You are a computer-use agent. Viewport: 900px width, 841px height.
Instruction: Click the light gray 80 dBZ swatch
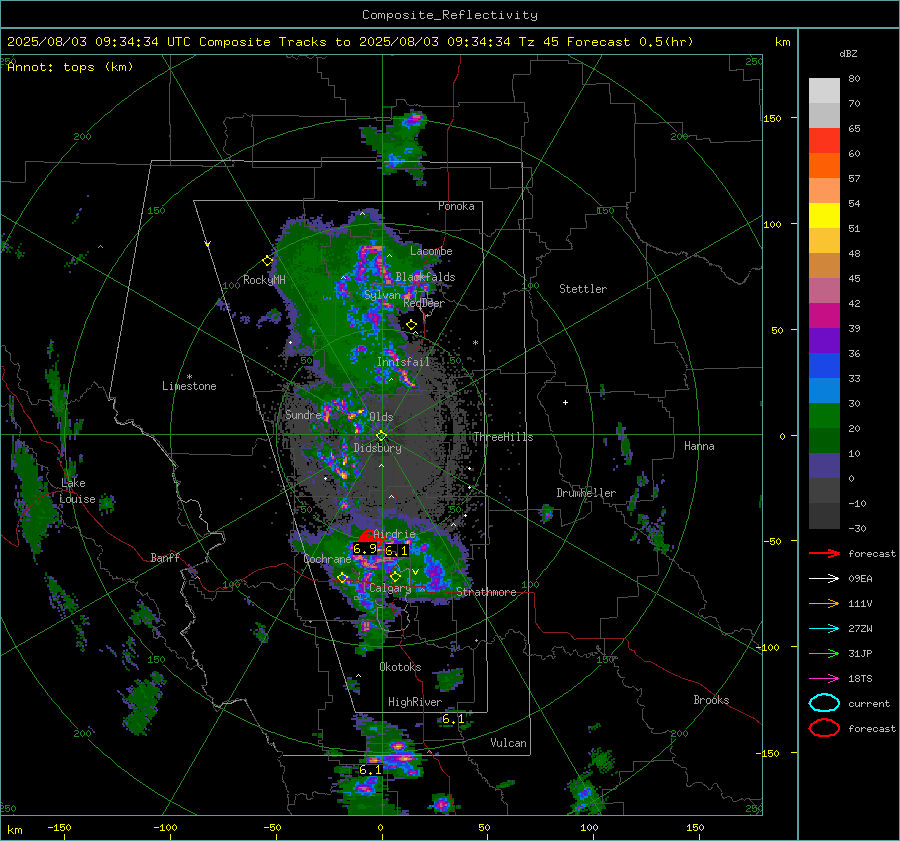pyautogui.click(x=824, y=90)
